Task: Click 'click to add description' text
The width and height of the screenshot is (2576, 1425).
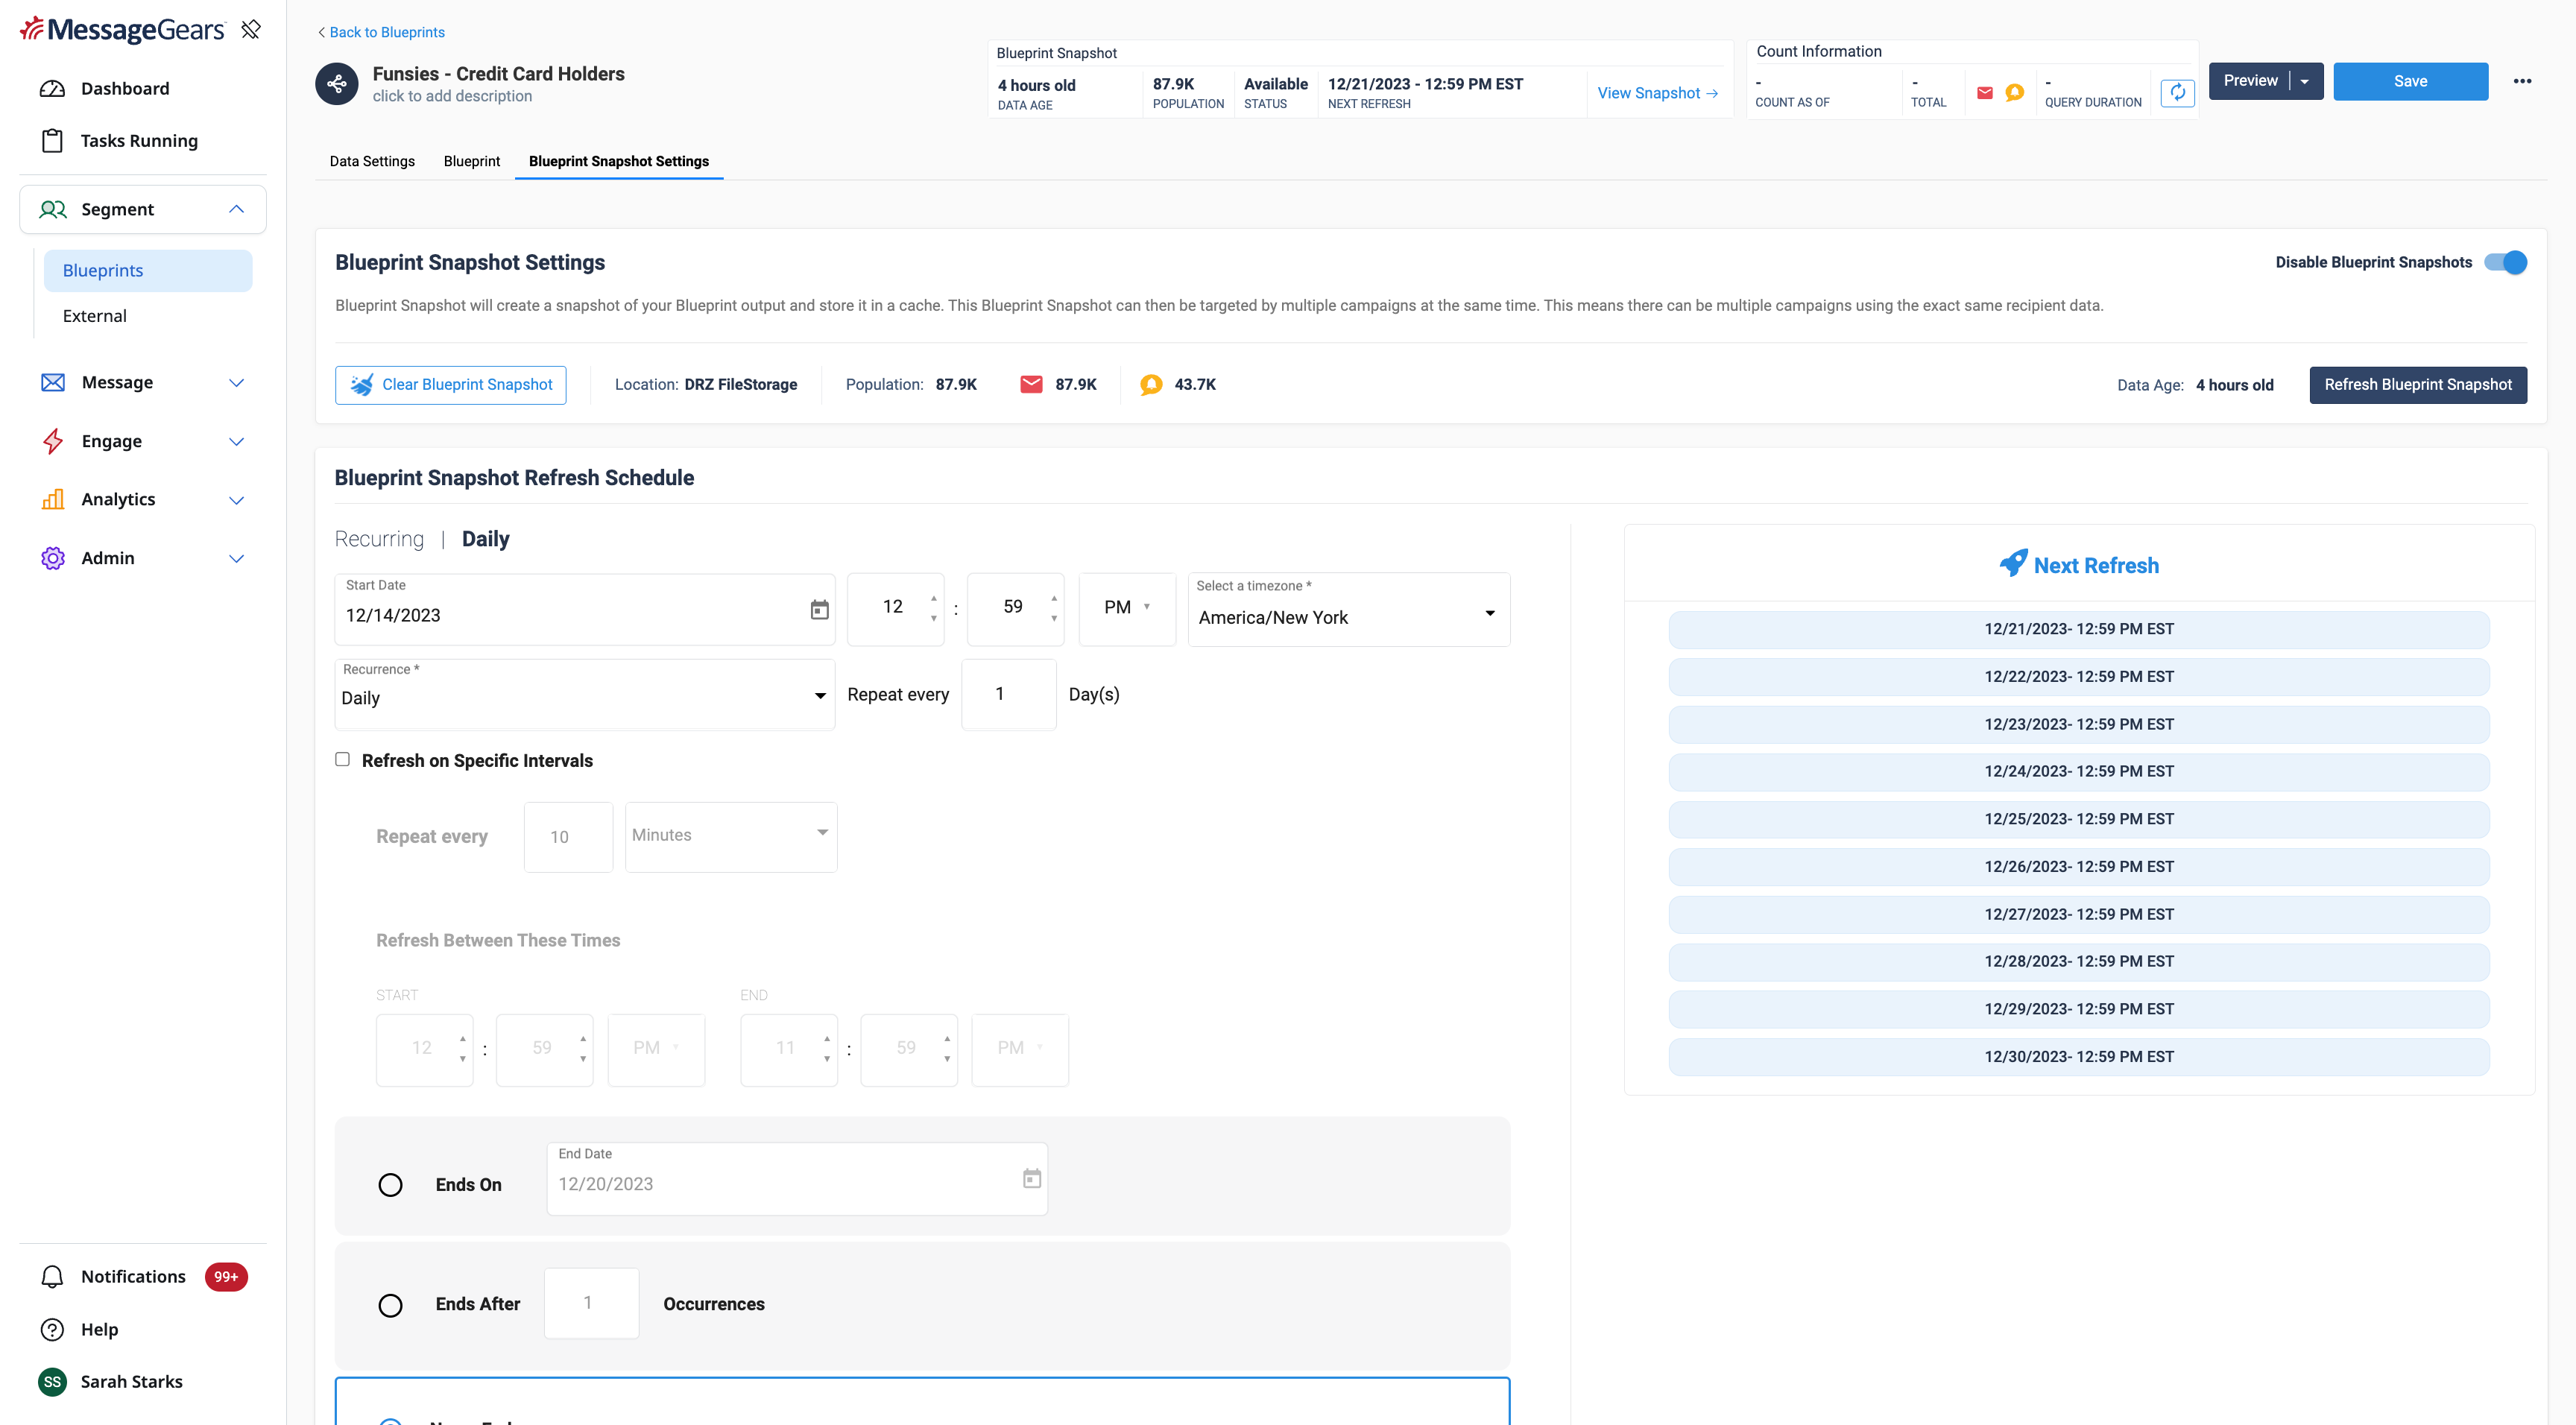Action: [x=452, y=96]
